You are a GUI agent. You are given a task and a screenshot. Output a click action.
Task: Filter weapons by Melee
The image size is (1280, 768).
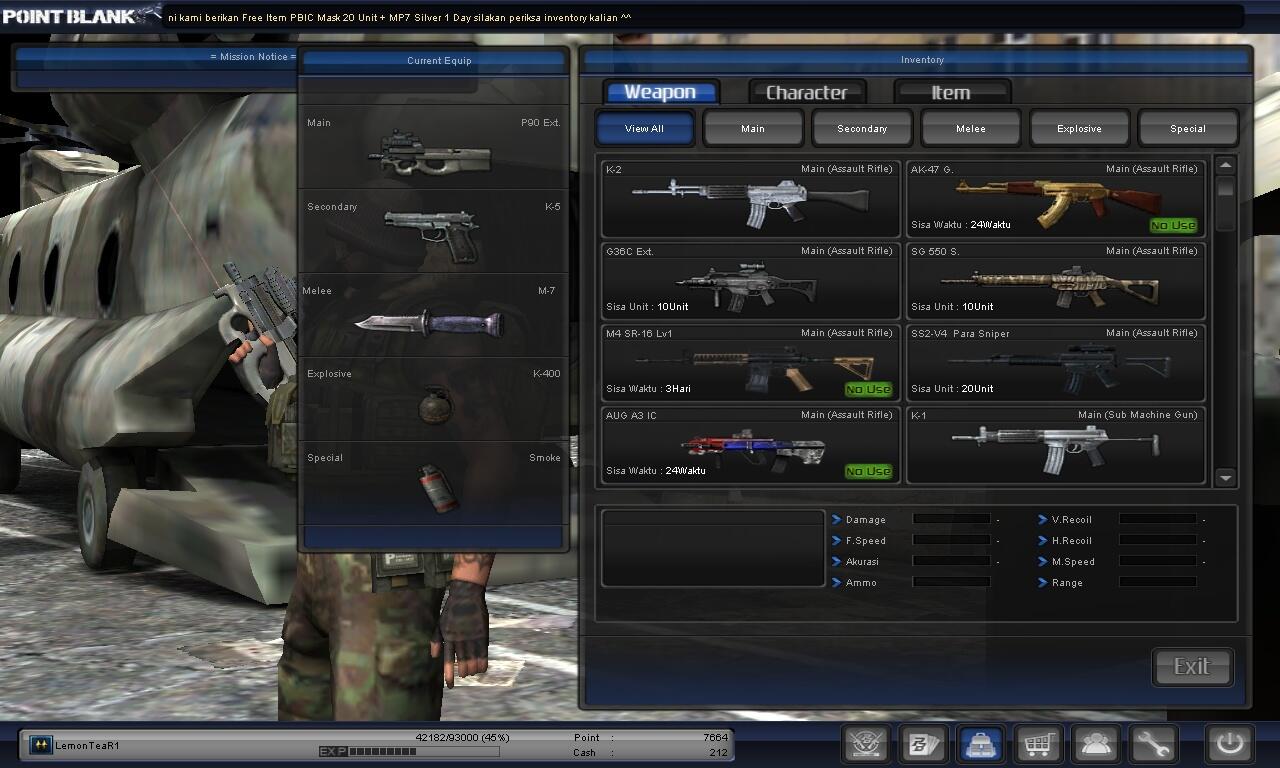971,128
